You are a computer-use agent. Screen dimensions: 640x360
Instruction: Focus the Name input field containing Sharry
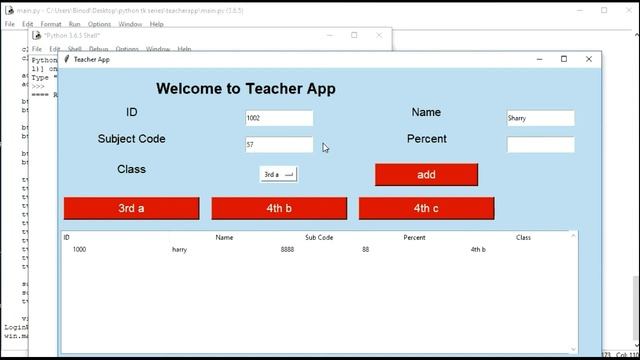(541, 118)
